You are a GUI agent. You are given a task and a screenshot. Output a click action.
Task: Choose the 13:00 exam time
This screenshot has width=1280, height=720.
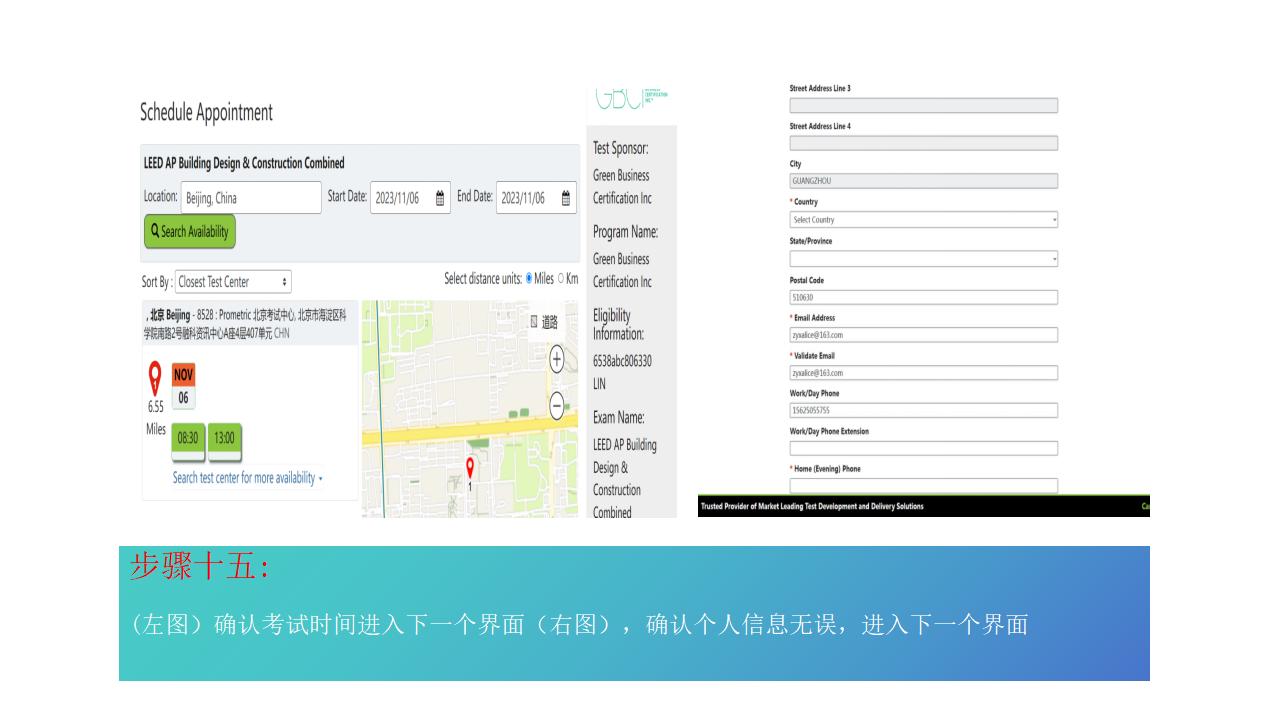(224, 438)
